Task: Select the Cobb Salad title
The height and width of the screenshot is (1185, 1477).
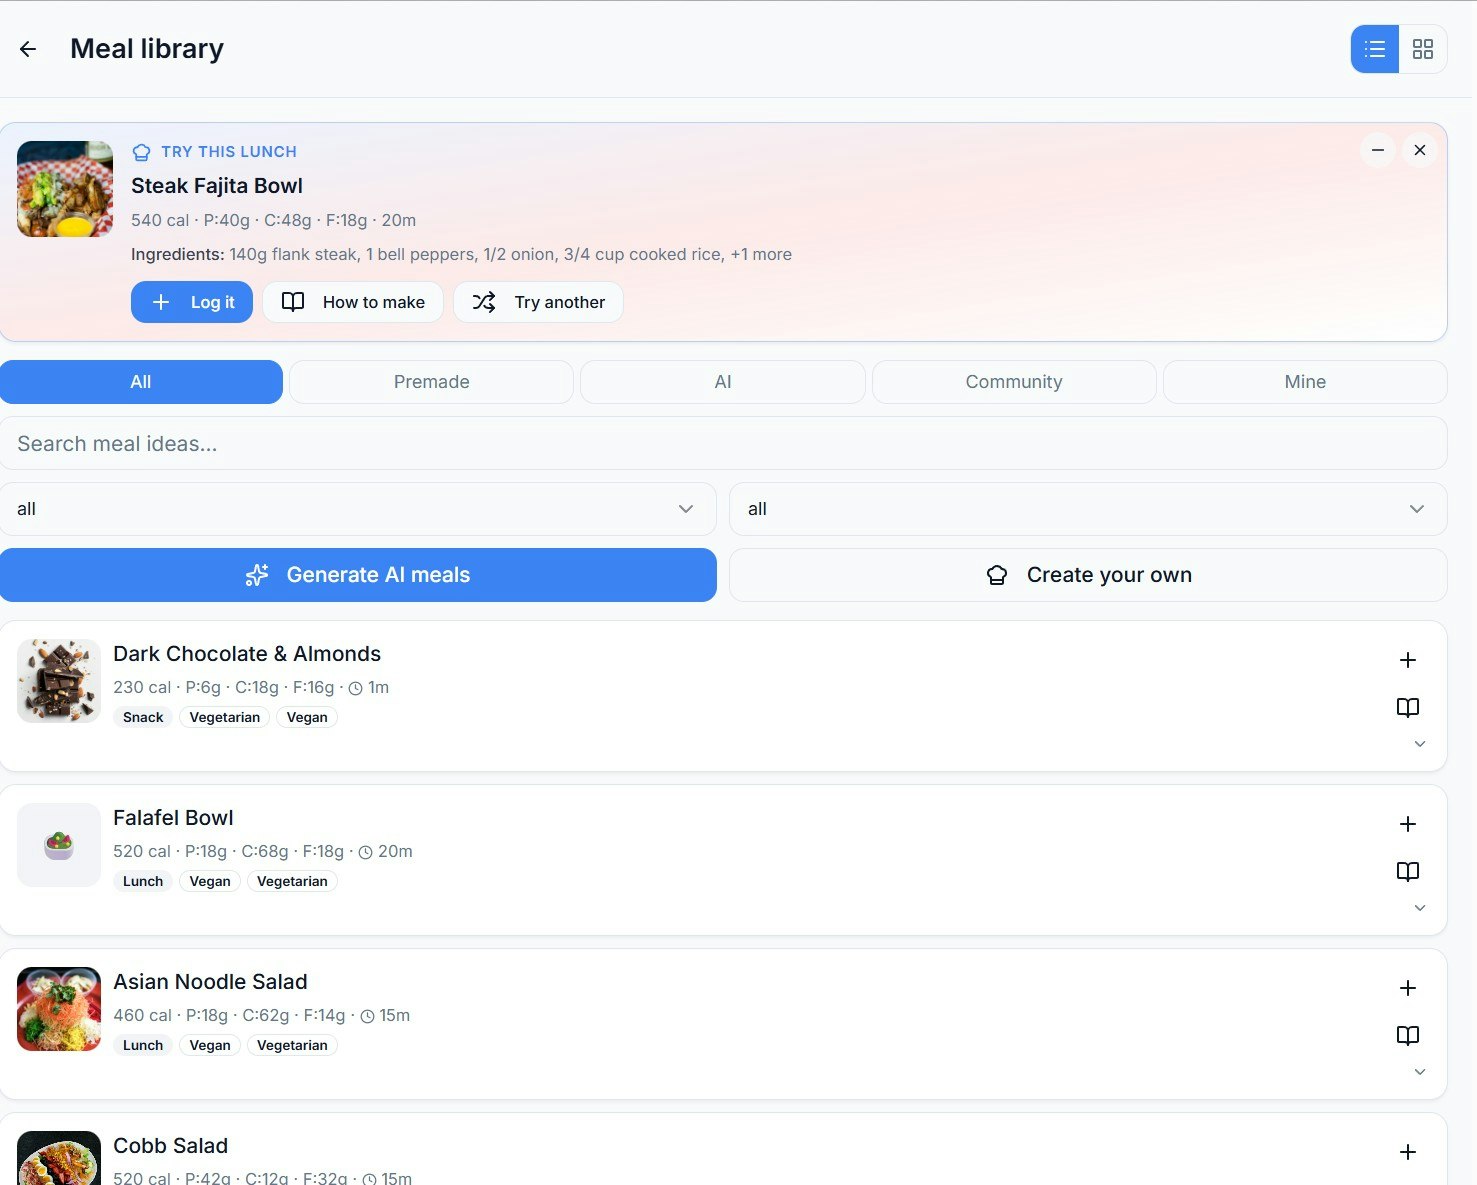Action: pos(170,1146)
